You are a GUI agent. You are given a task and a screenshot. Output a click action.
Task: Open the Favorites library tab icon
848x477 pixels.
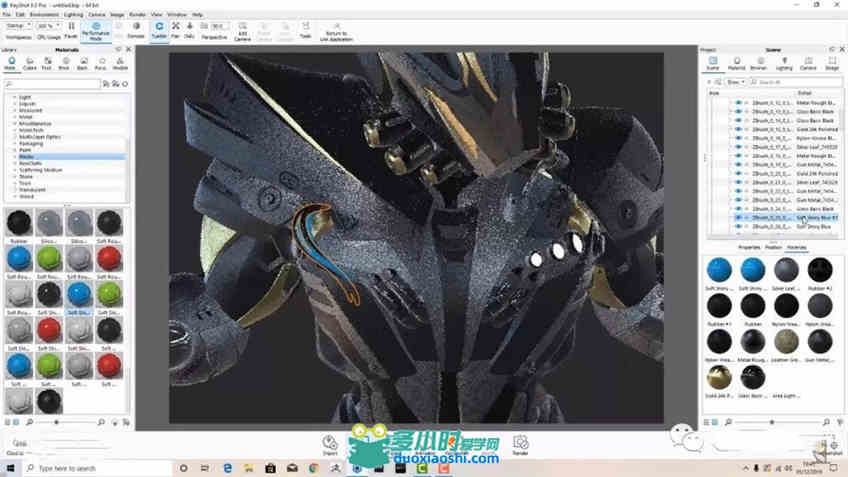[x=100, y=64]
